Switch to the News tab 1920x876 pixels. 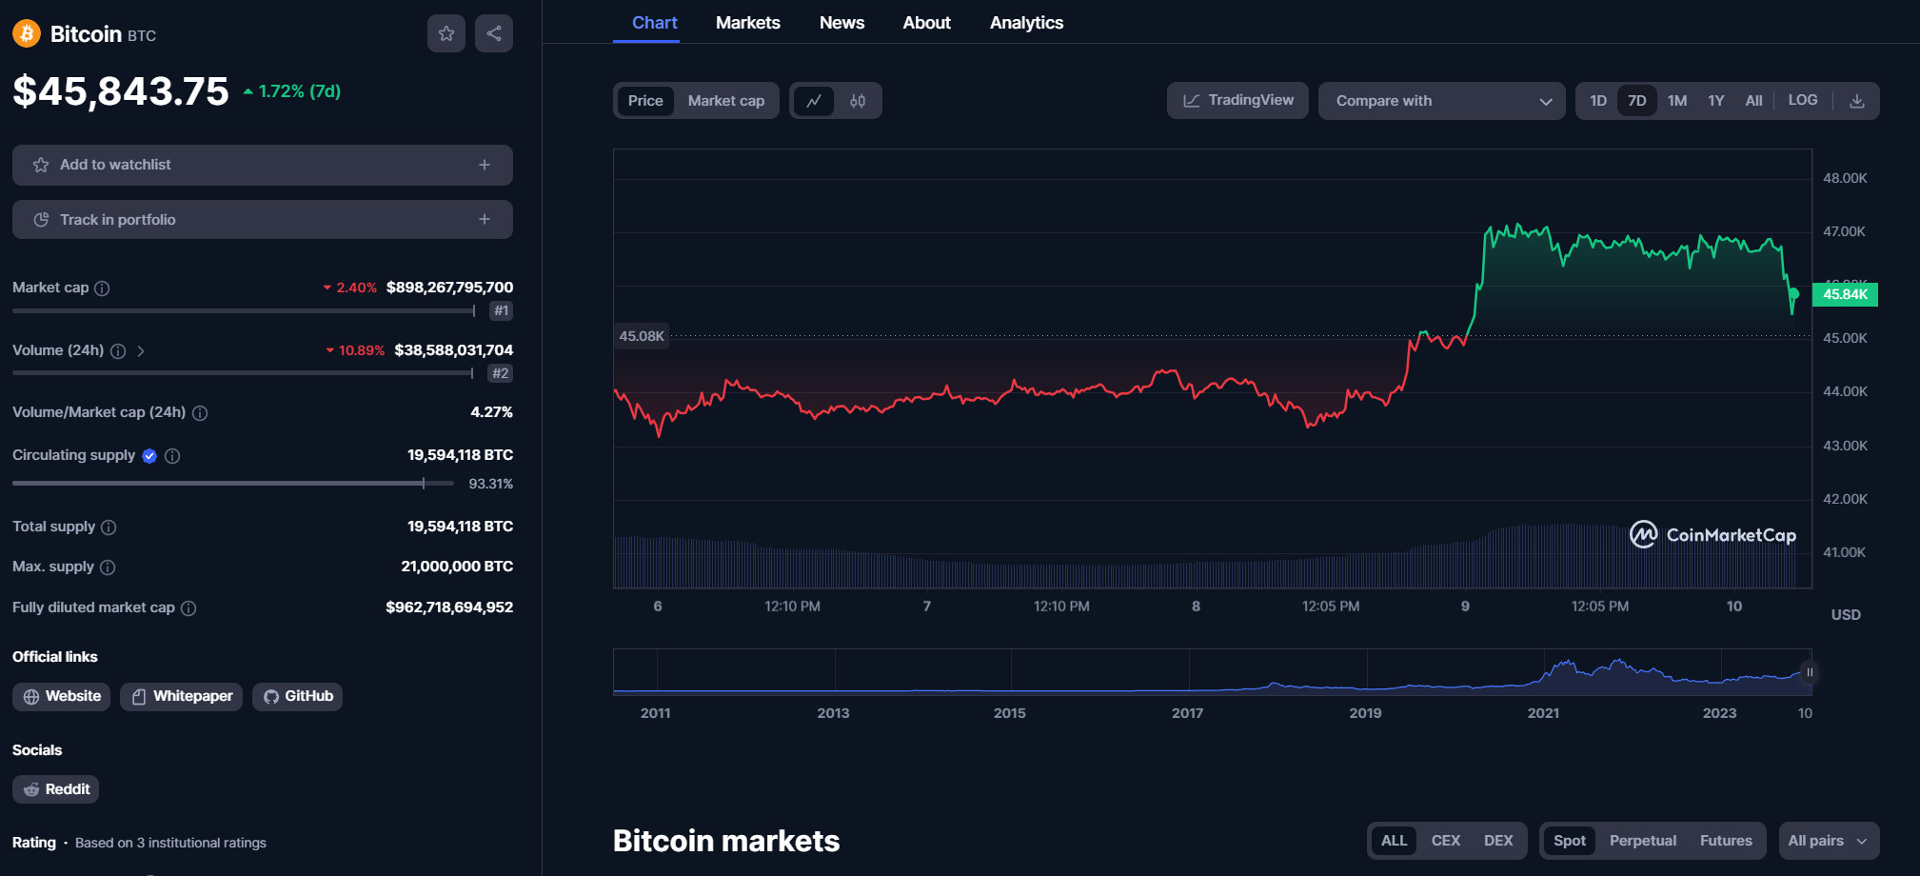point(842,23)
